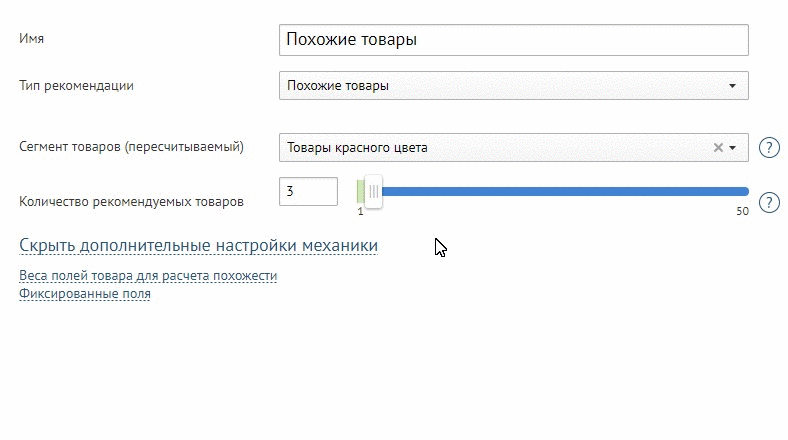Image resolution: width=788 pixels, height=440 pixels.
Task: Grab the slider handle with grip lines
Action: [x=373, y=191]
